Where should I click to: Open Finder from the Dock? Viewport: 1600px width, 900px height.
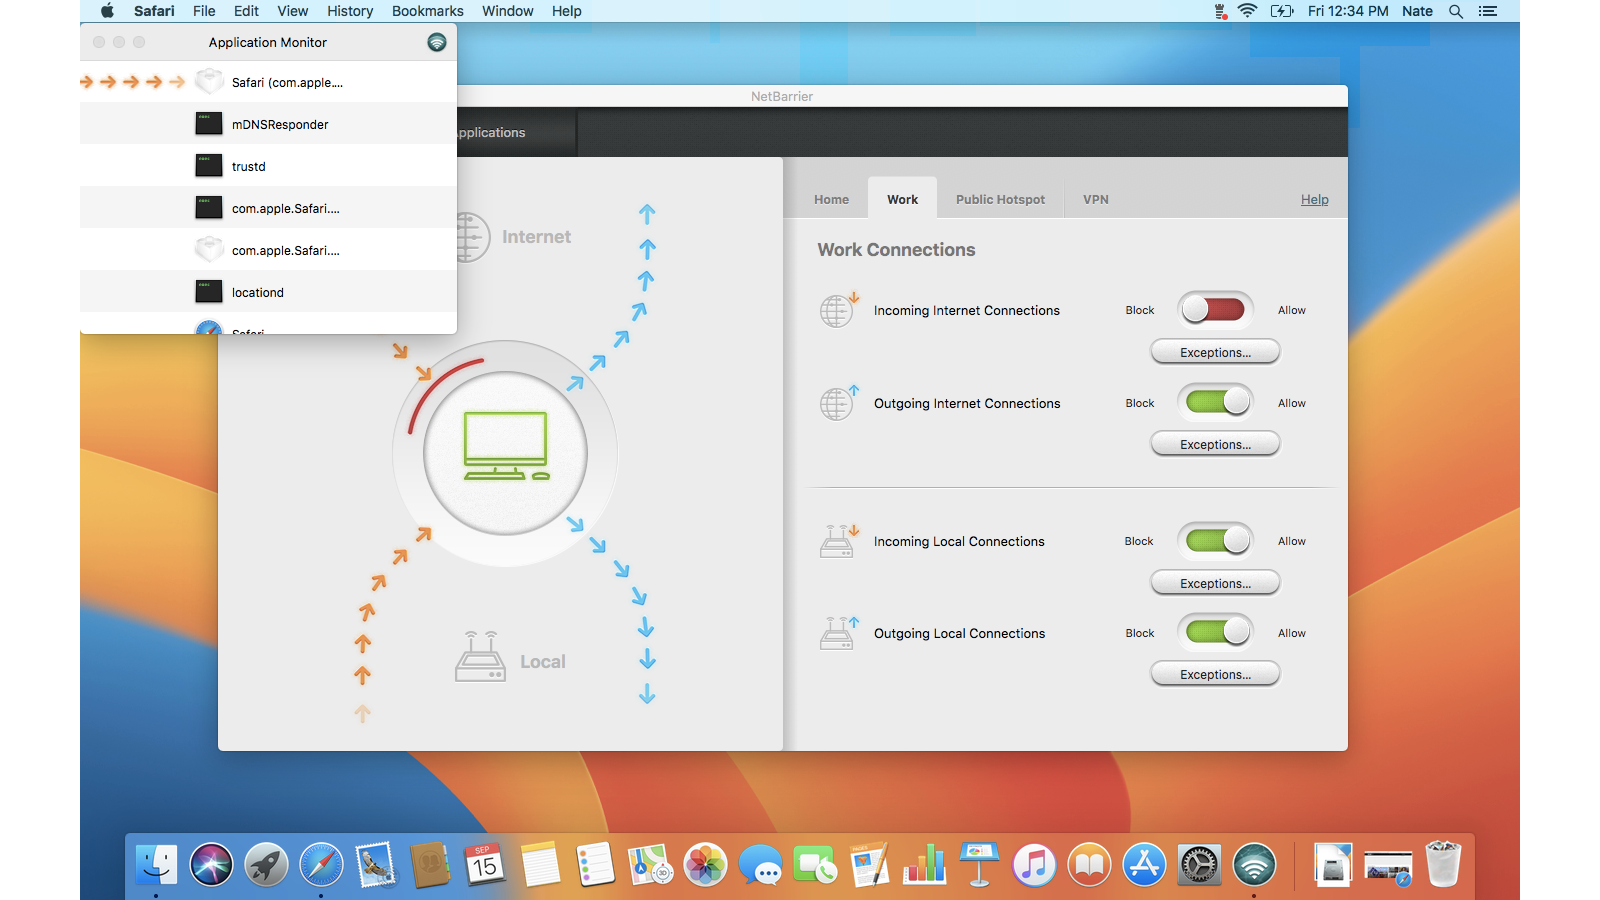(156, 865)
